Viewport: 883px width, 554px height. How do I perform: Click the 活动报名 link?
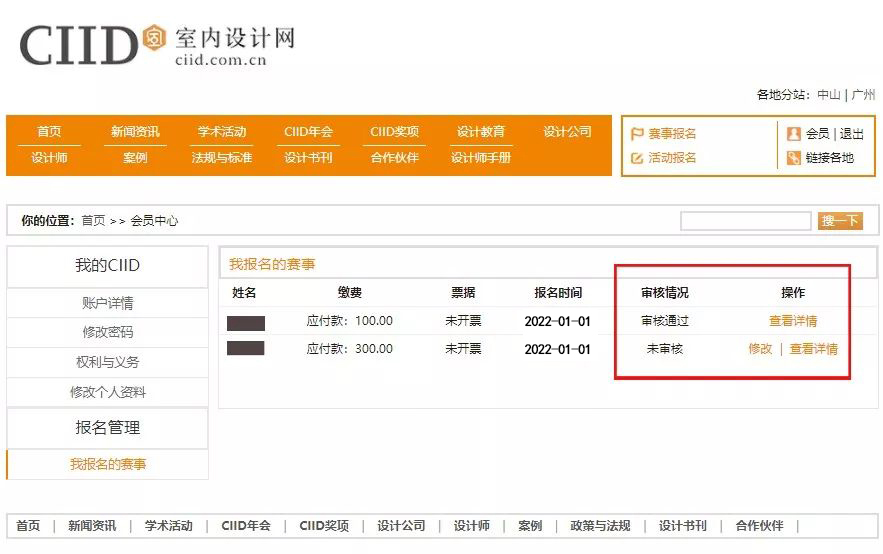672,158
